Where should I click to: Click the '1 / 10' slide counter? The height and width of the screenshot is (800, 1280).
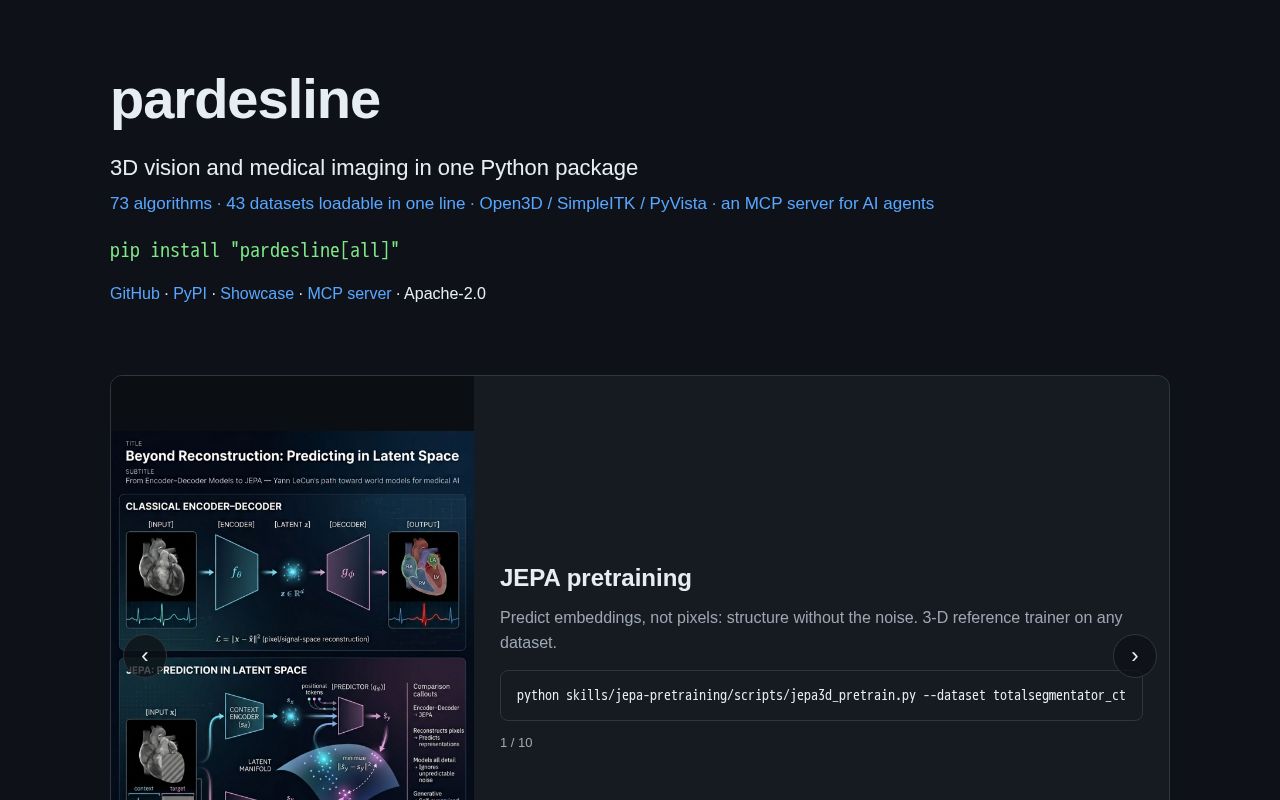[516, 742]
